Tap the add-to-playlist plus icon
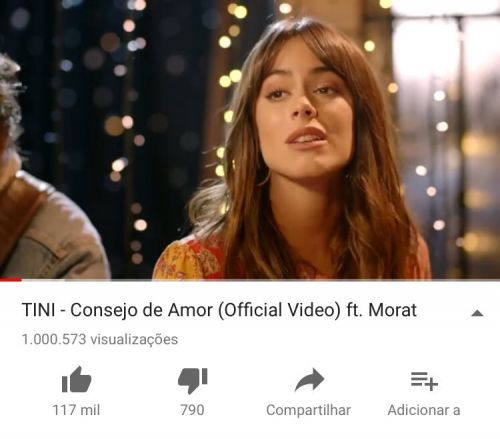 coord(424,381)
